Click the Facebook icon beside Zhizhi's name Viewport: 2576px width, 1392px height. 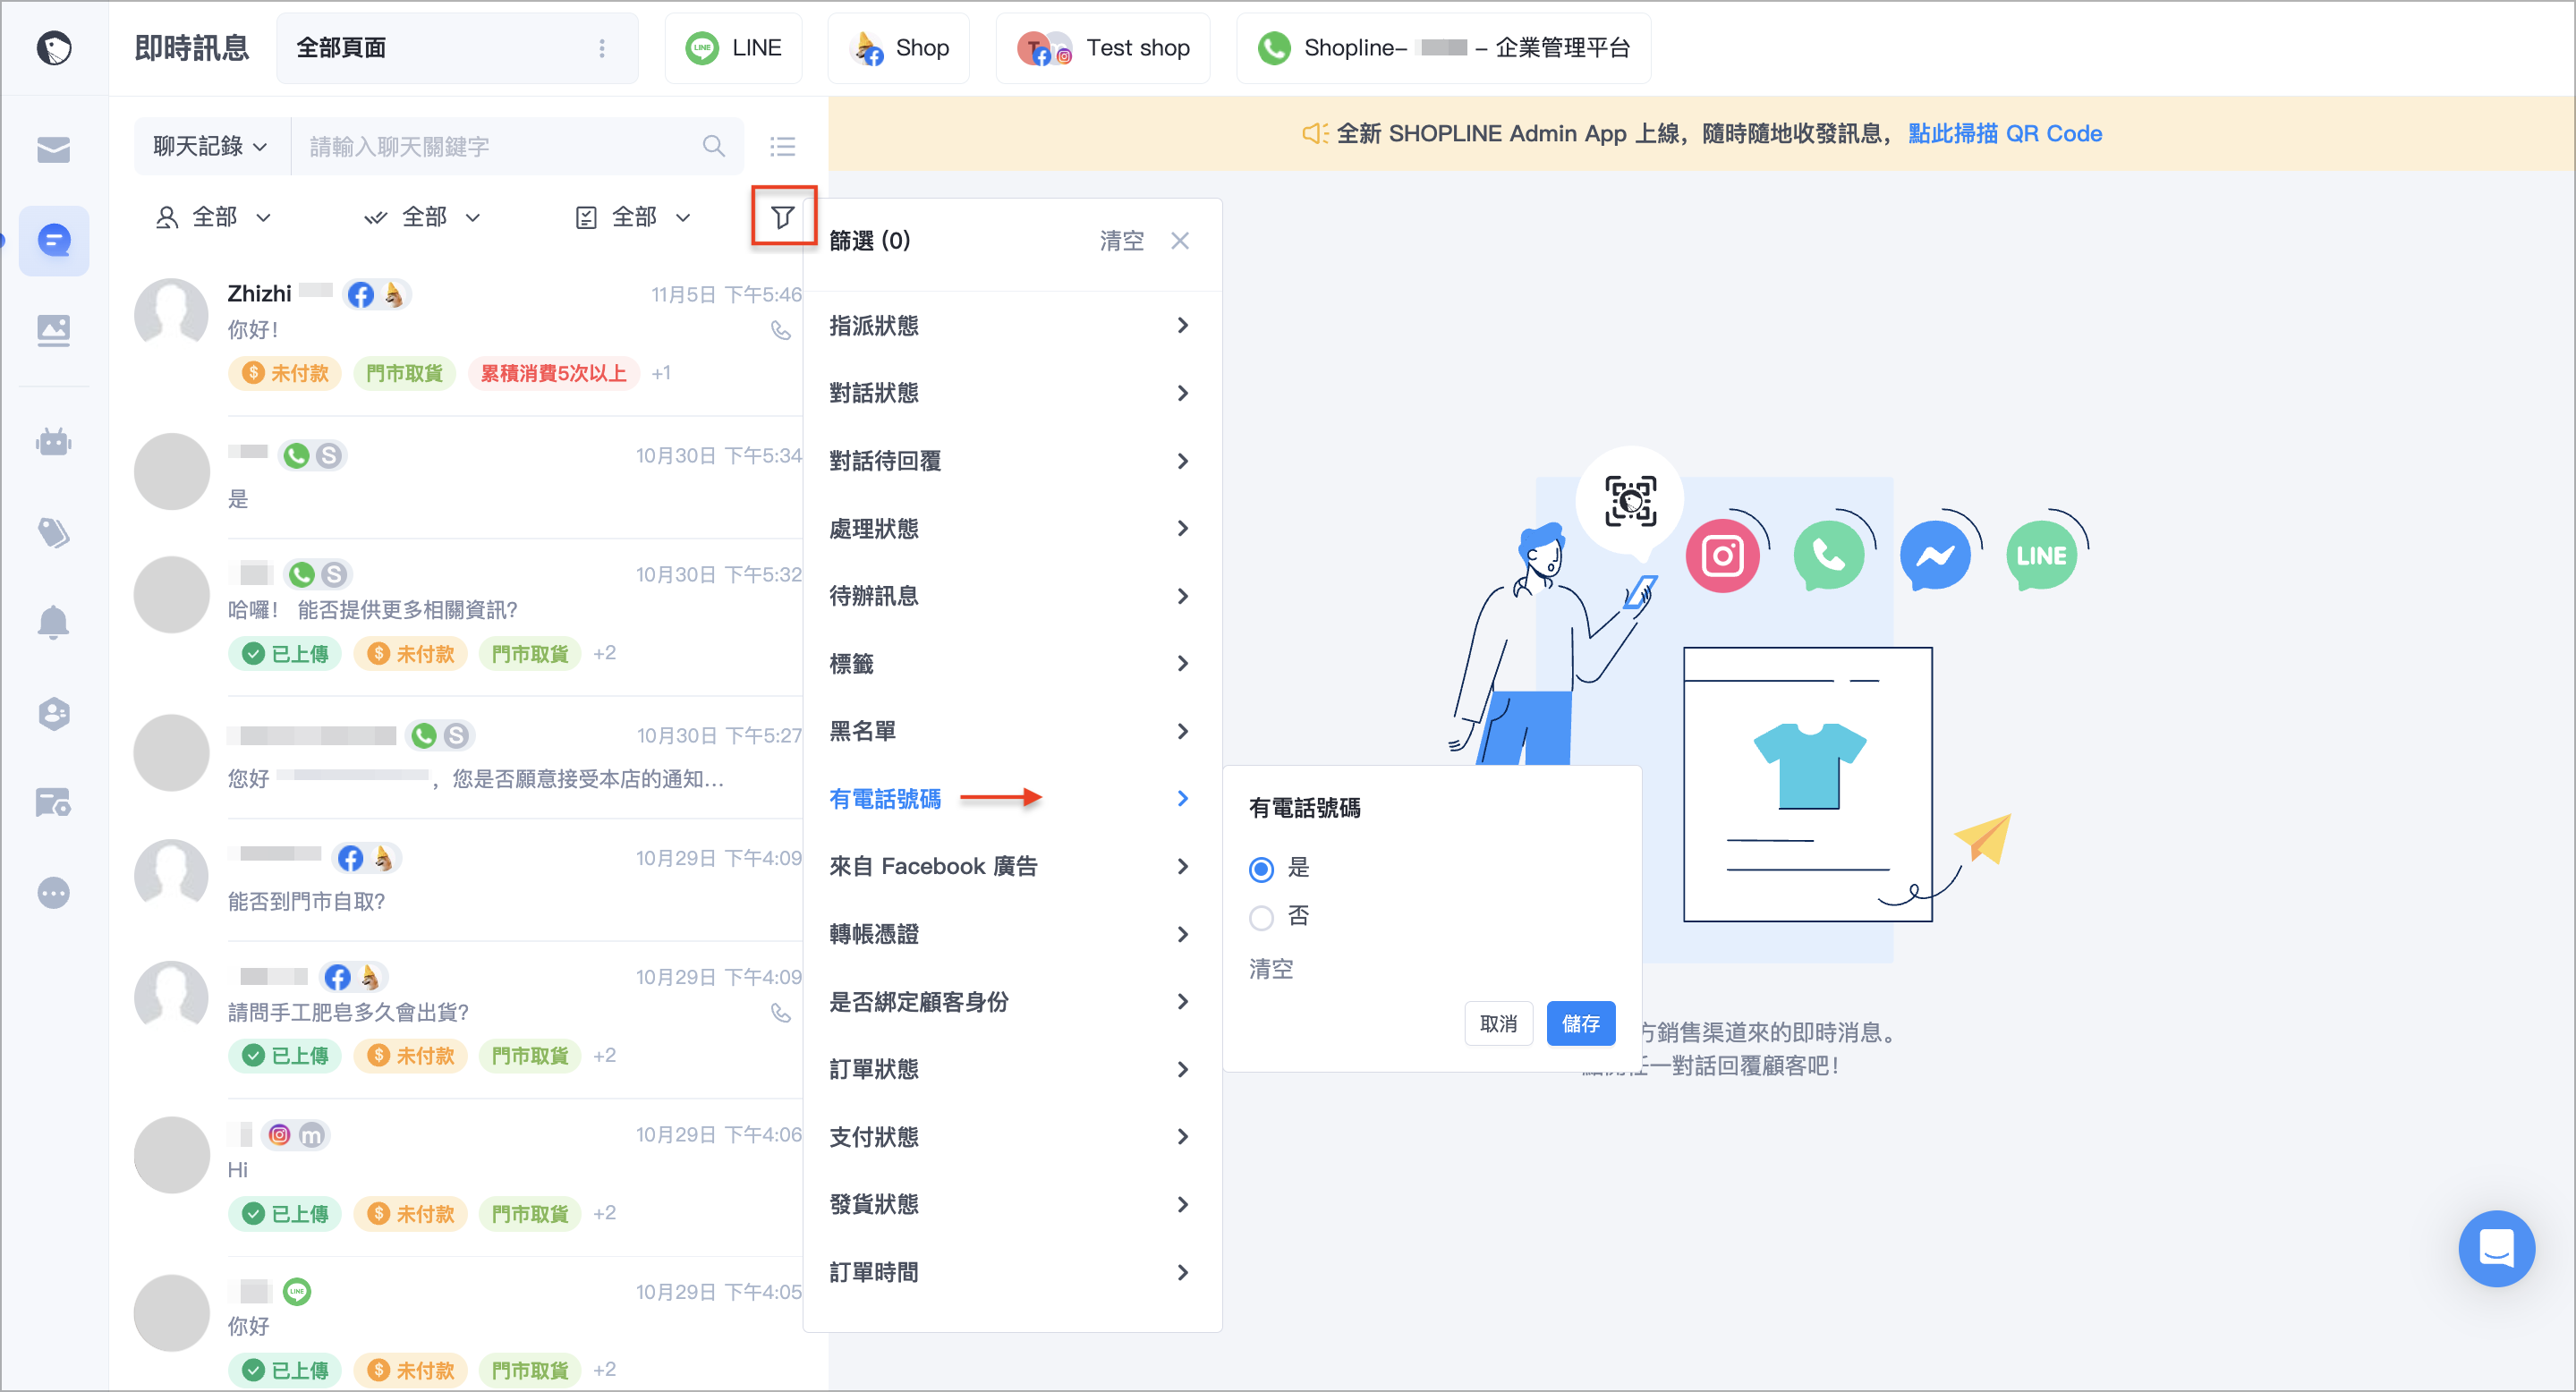click(361, 294)
